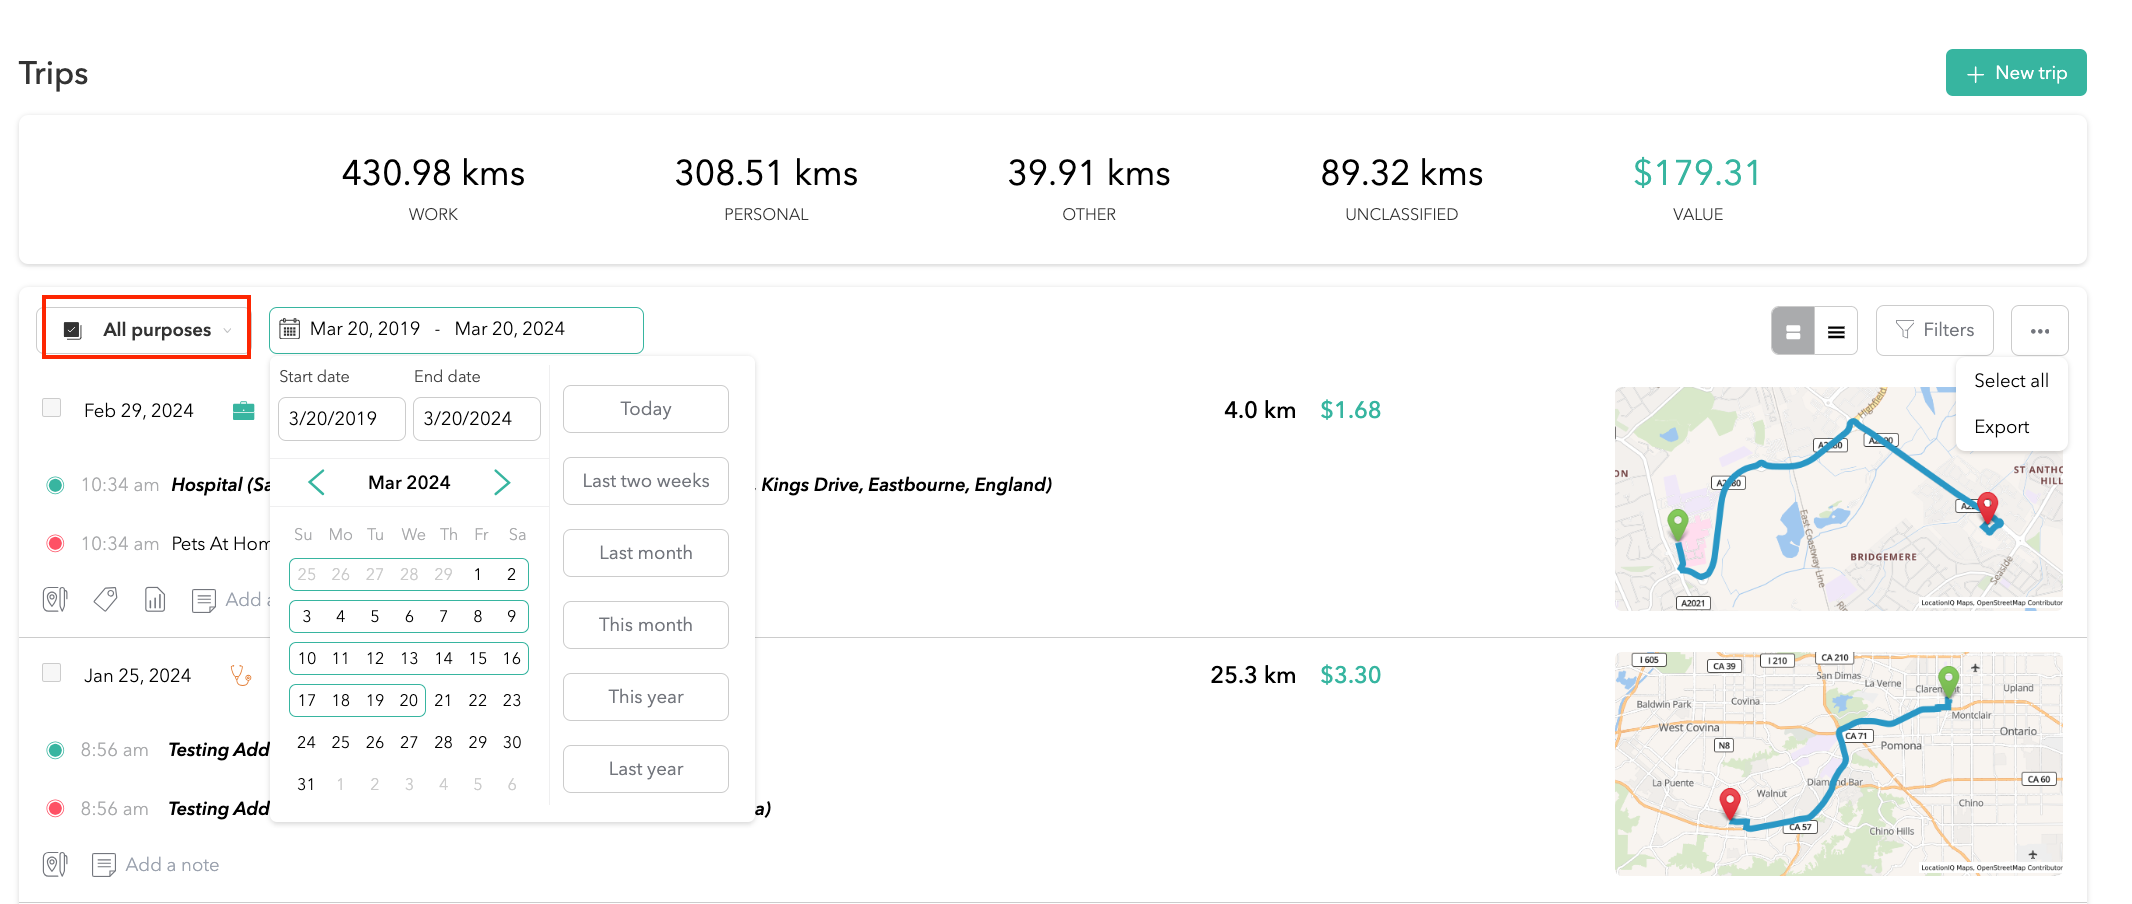Viewport: 2132px width, 904px height.
Task: Go back to the previous month
Action: [316, 482]
